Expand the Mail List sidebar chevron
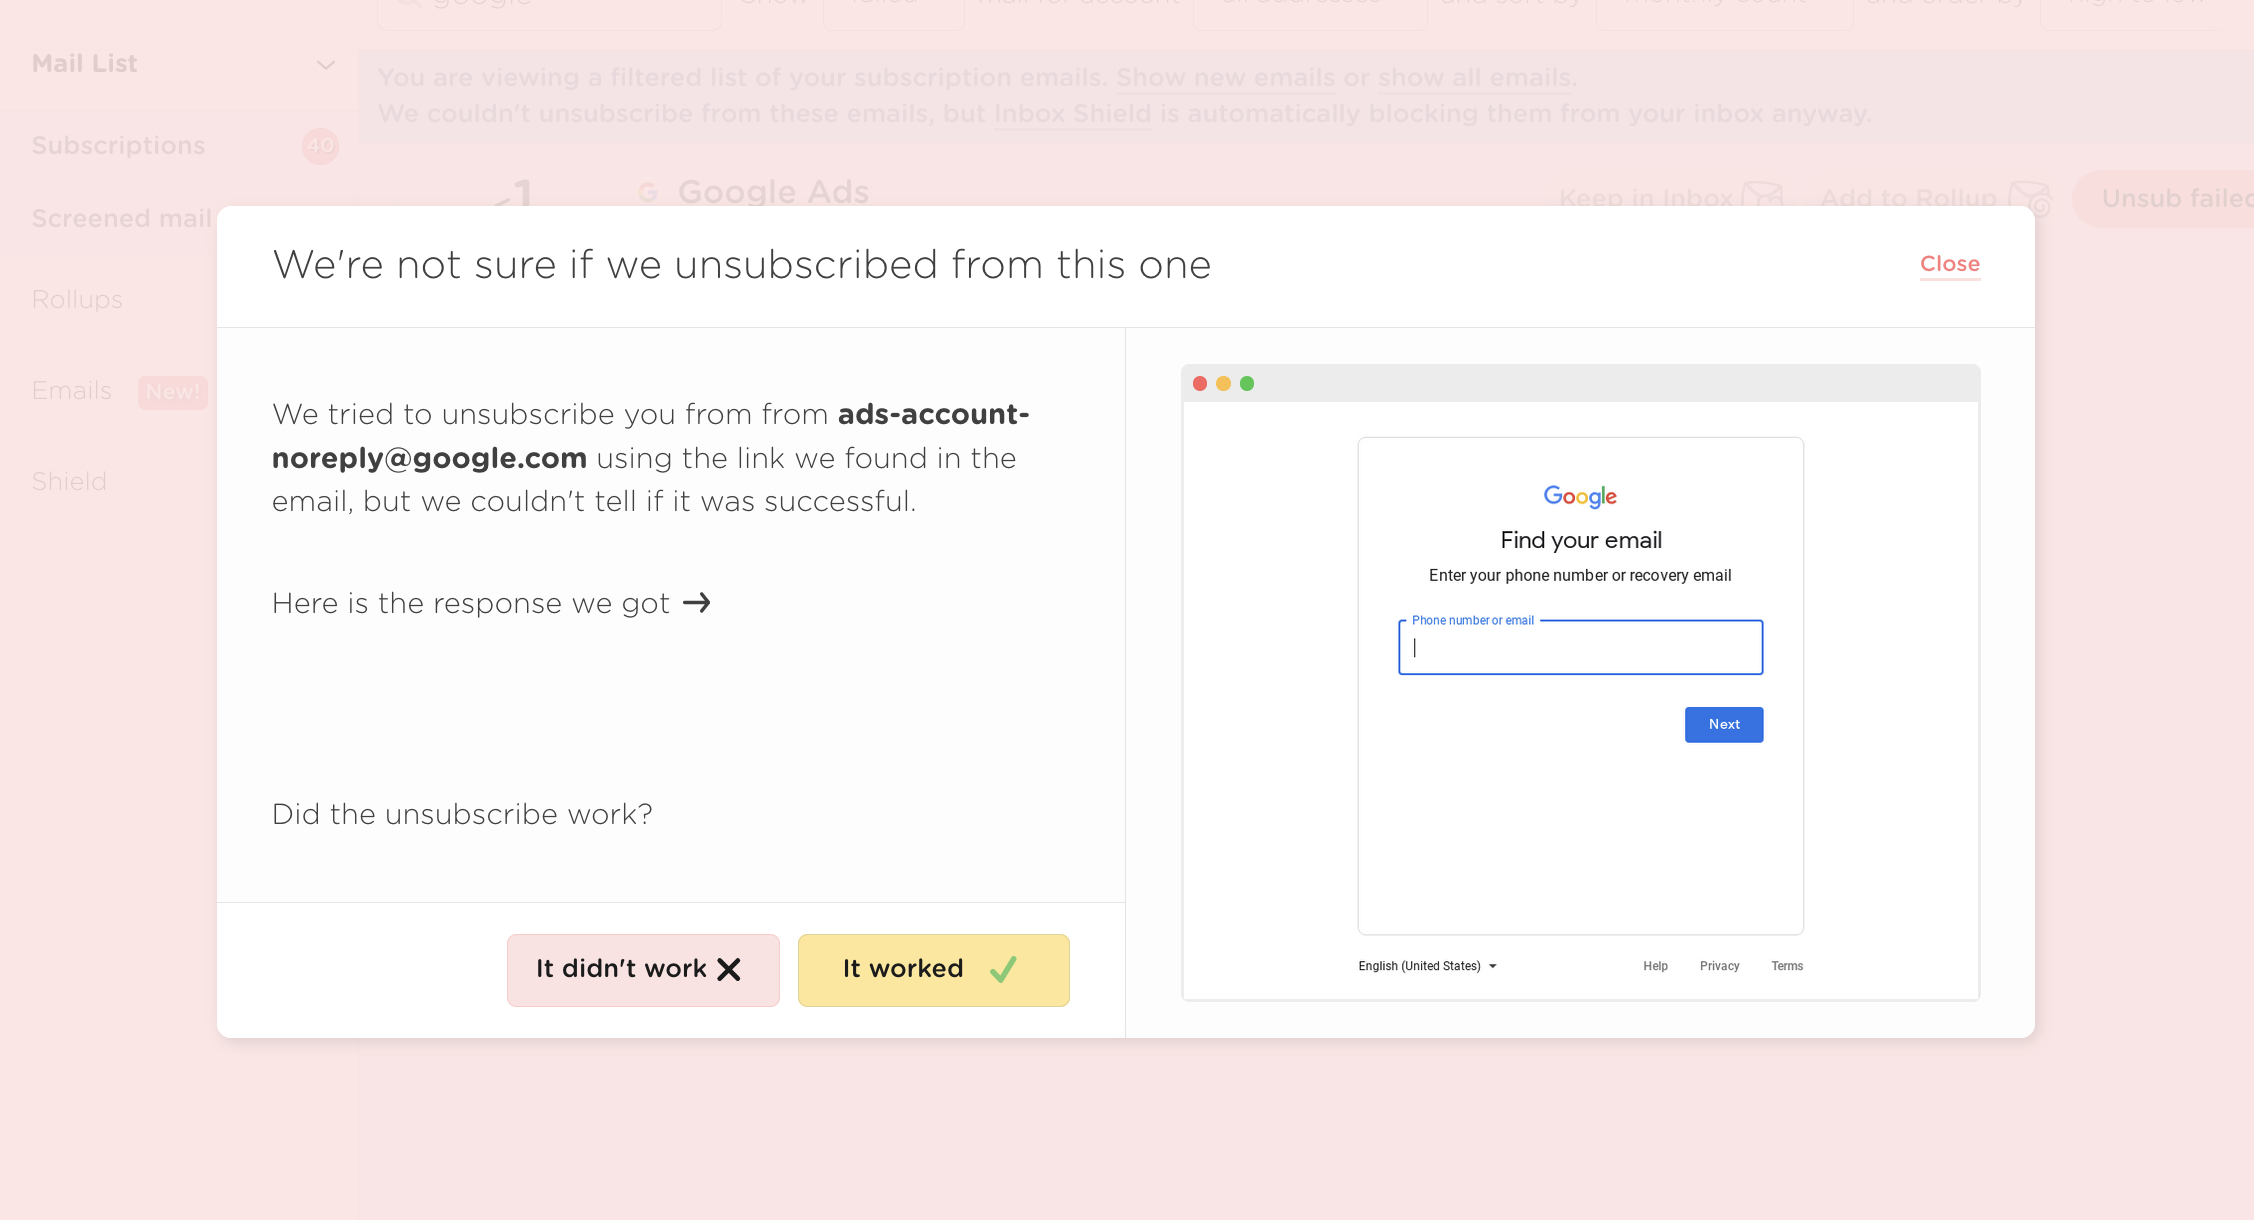Viewport: 2254px width, 1220px height. 325,65
